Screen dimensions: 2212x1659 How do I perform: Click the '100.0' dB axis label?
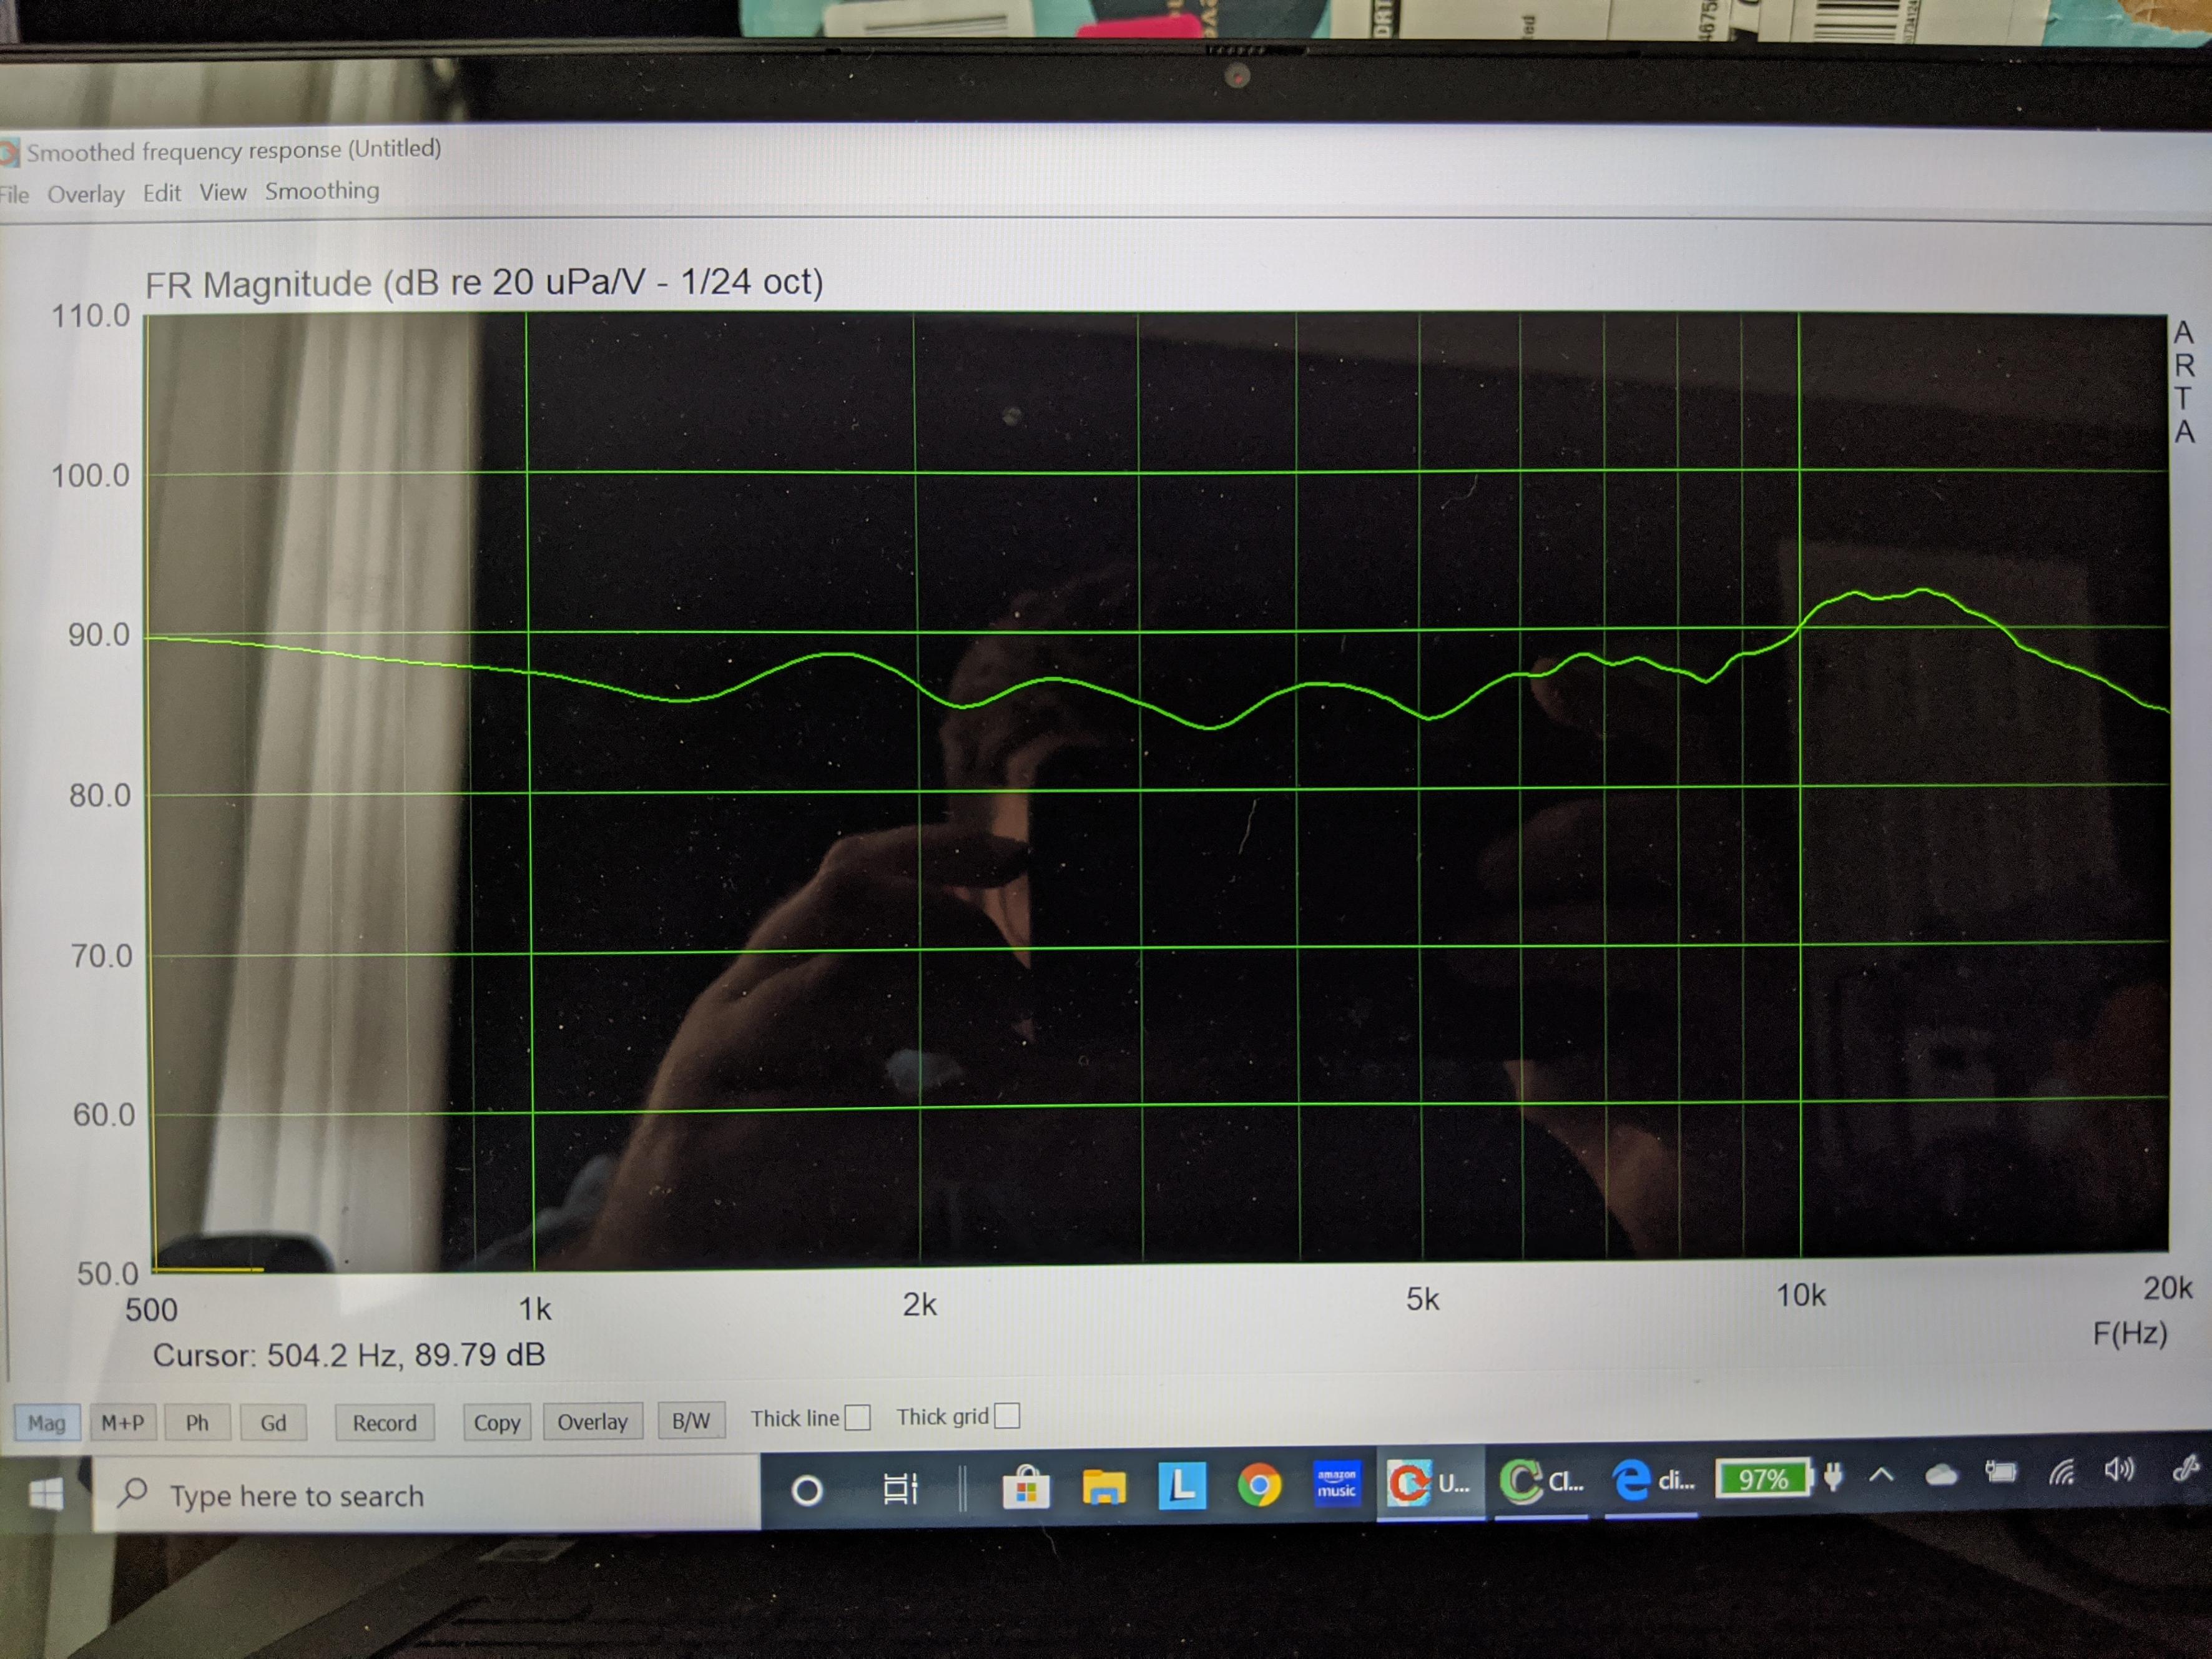[91, 475]
